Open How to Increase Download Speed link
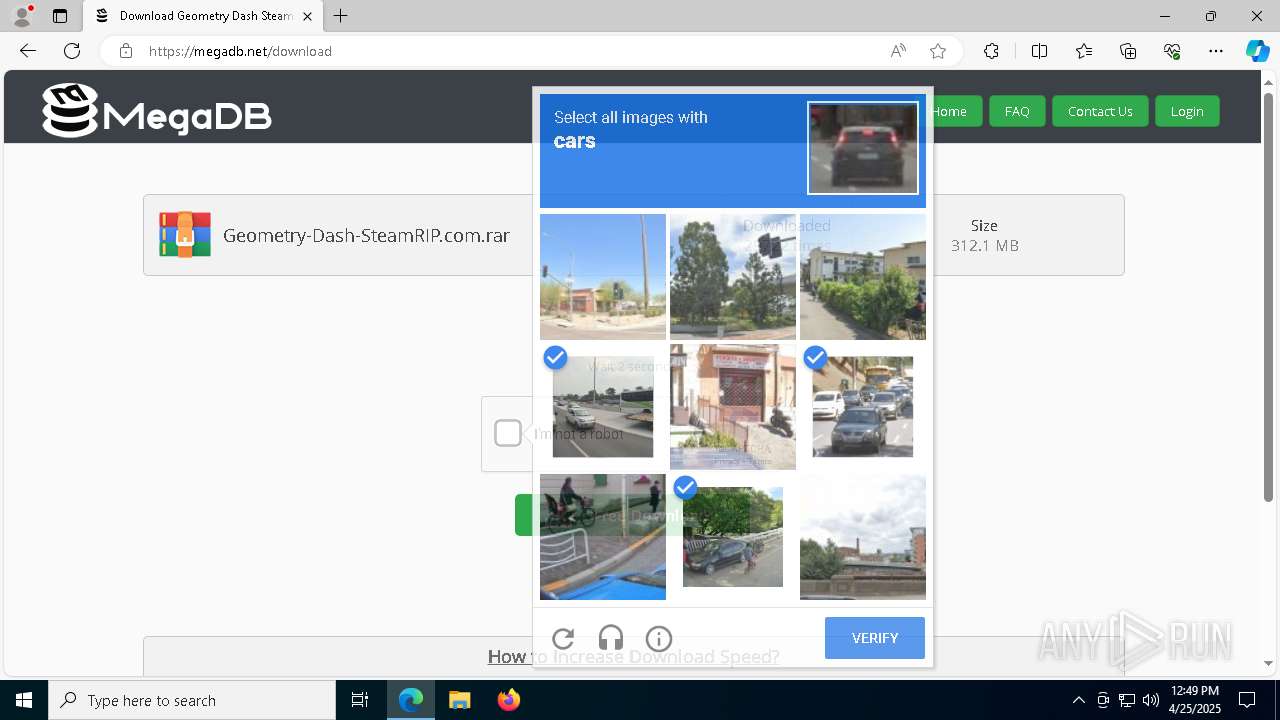The height and width of the screenshot is (720, 1280). [633, 656]
